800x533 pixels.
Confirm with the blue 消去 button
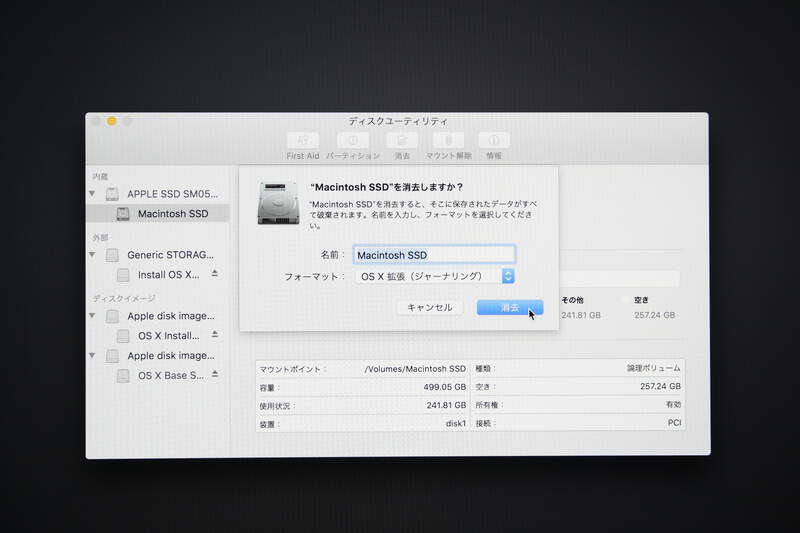[x=509, y=307]
